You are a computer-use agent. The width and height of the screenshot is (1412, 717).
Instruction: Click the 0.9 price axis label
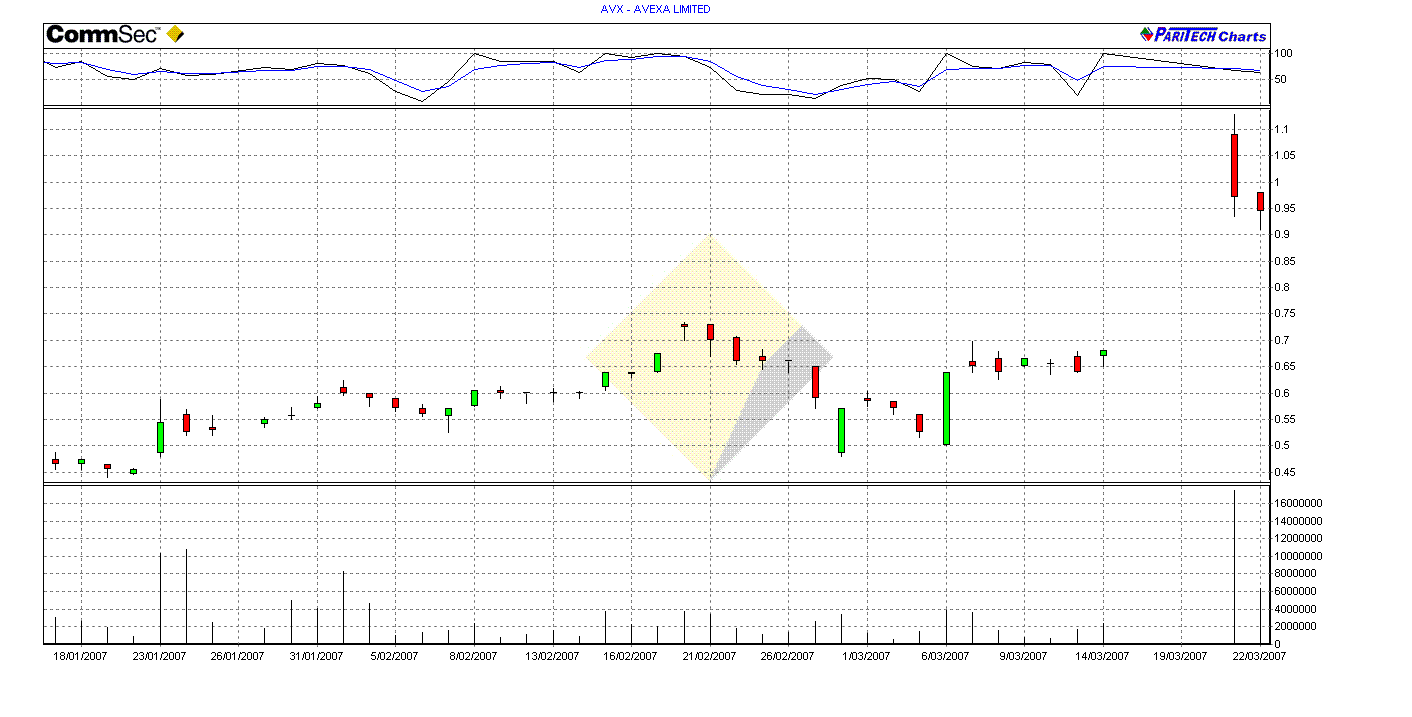tap(1281, 235)
